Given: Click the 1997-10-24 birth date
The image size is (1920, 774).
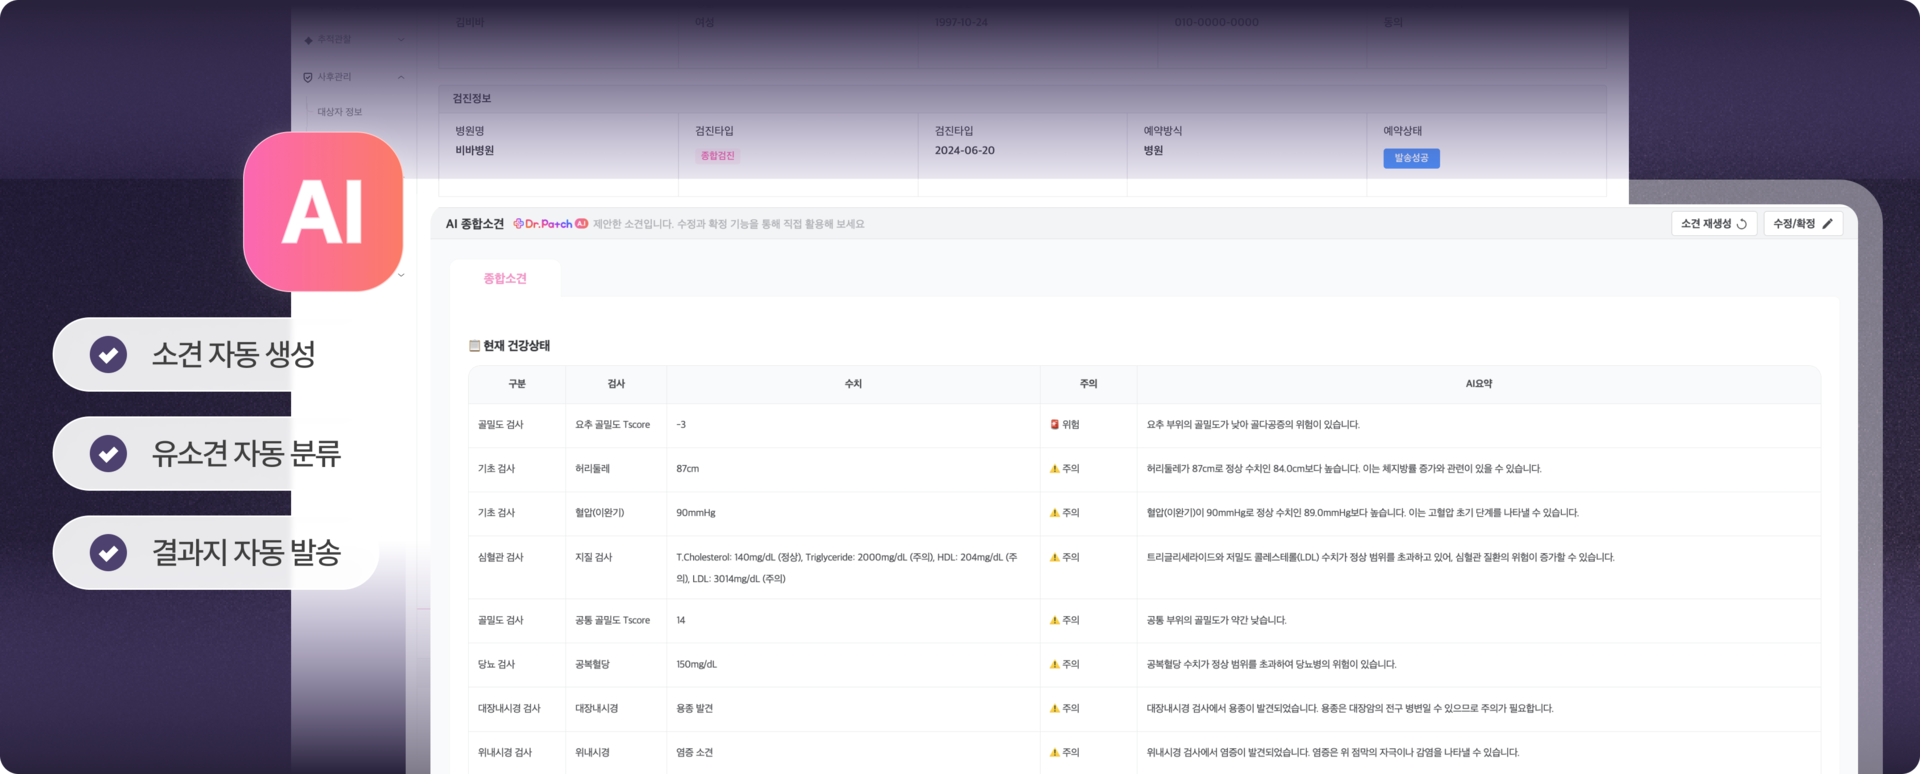Looking at the screenshot, I should coord(961,22).
